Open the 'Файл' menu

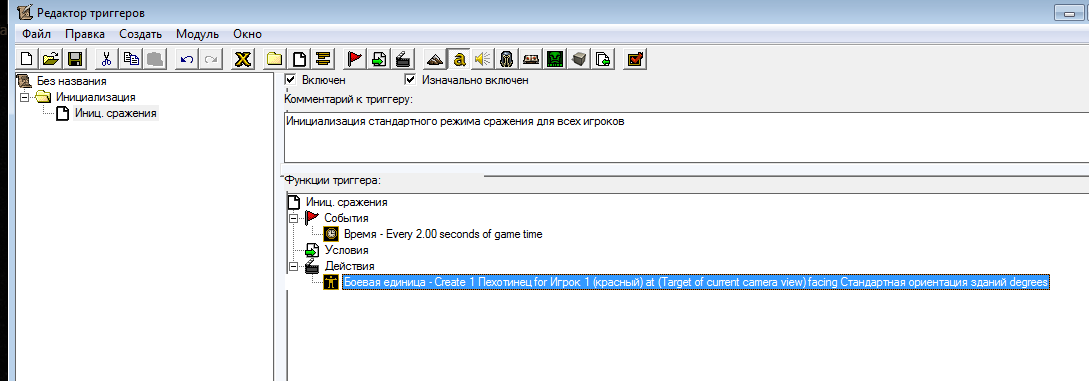click(x=36, y=34)
